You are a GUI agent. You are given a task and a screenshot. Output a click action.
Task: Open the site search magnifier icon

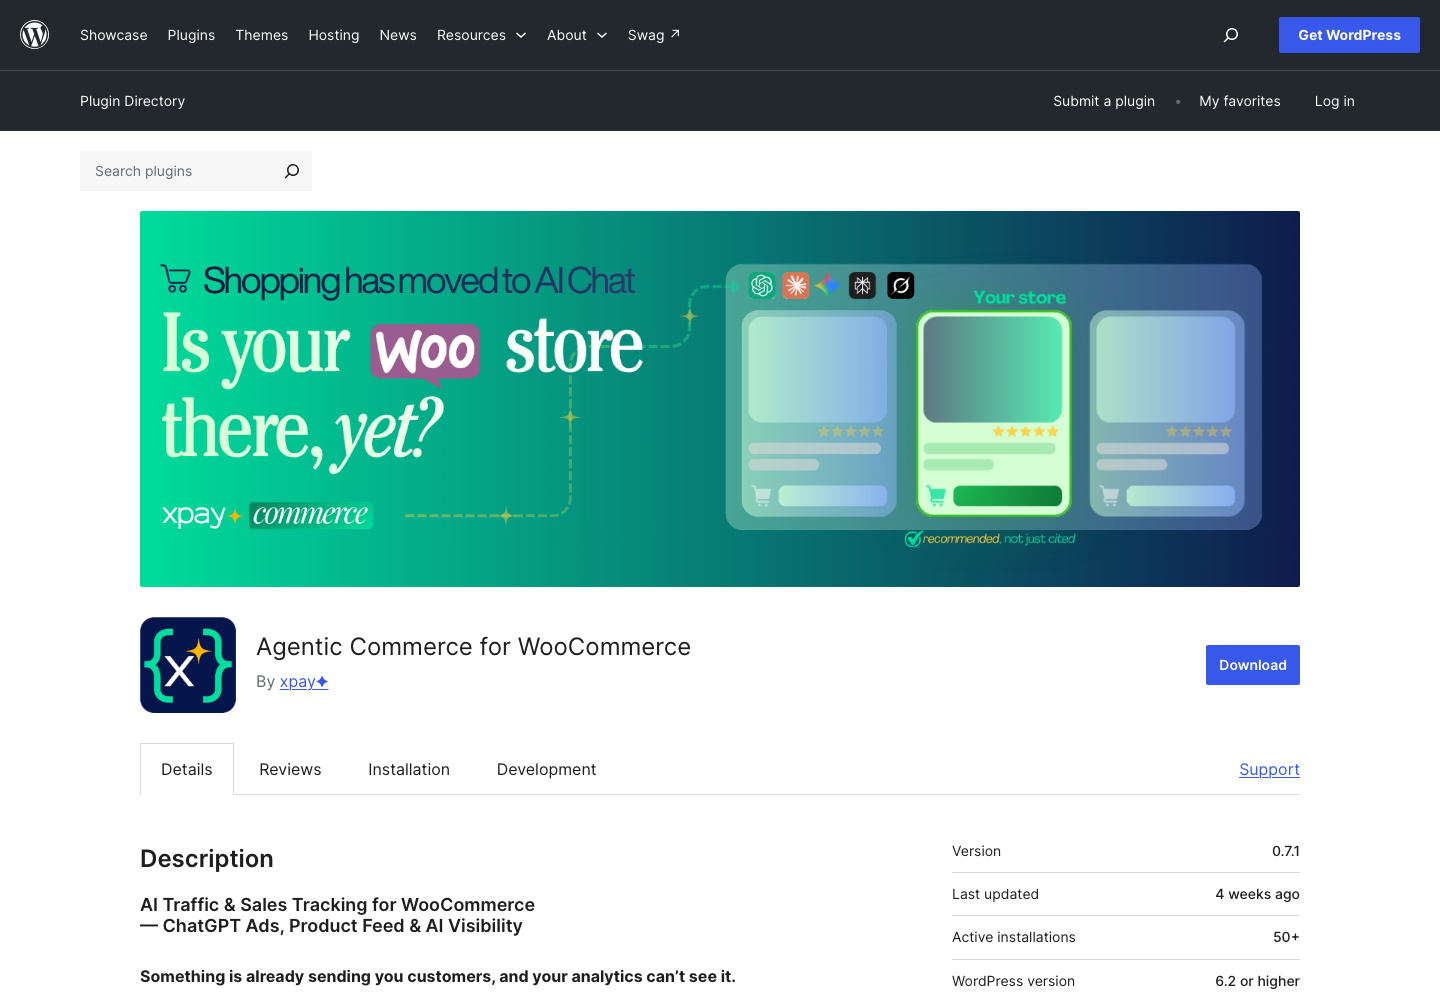coord(1231,35)
